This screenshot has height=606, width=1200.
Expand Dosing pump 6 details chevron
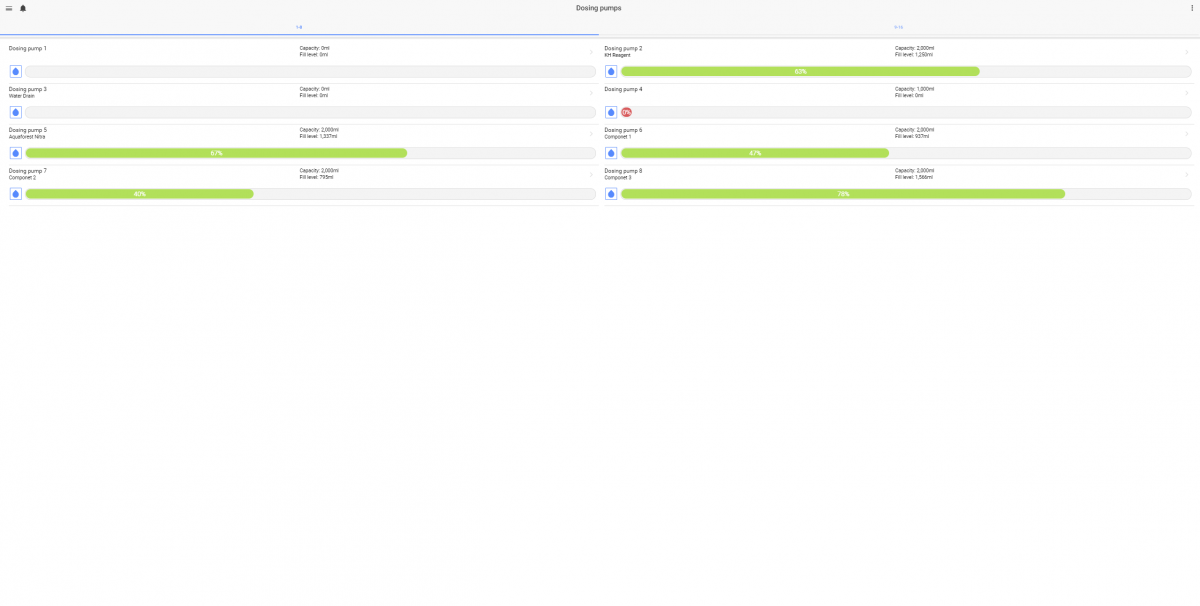[x=1187, y=133]
